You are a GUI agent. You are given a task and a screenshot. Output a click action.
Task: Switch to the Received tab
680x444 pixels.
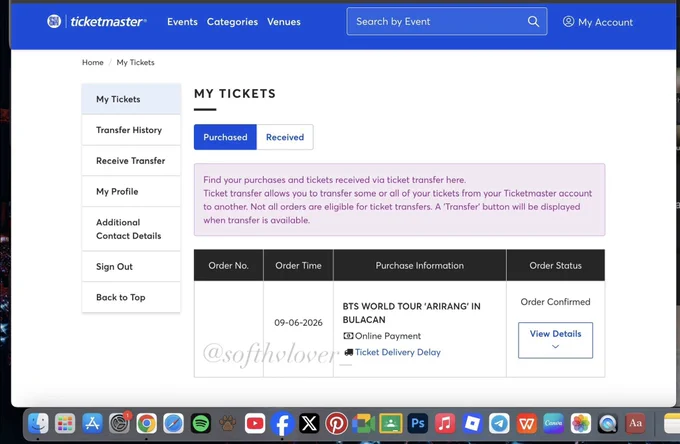tap(285, 137)
